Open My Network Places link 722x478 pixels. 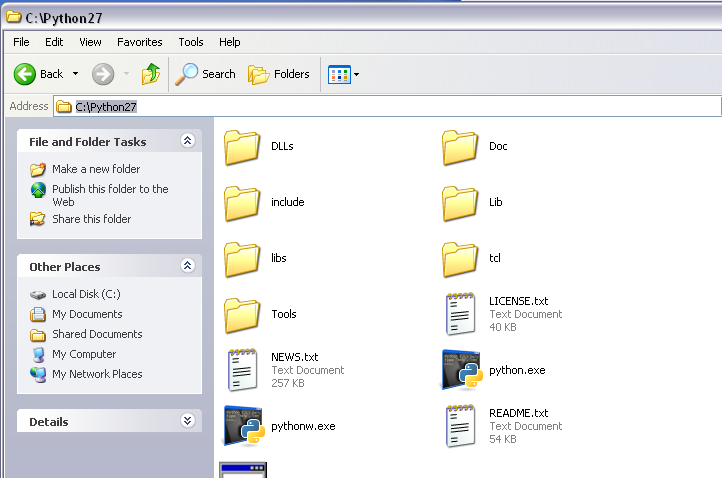pyautogui.click(x=97, y=374)
